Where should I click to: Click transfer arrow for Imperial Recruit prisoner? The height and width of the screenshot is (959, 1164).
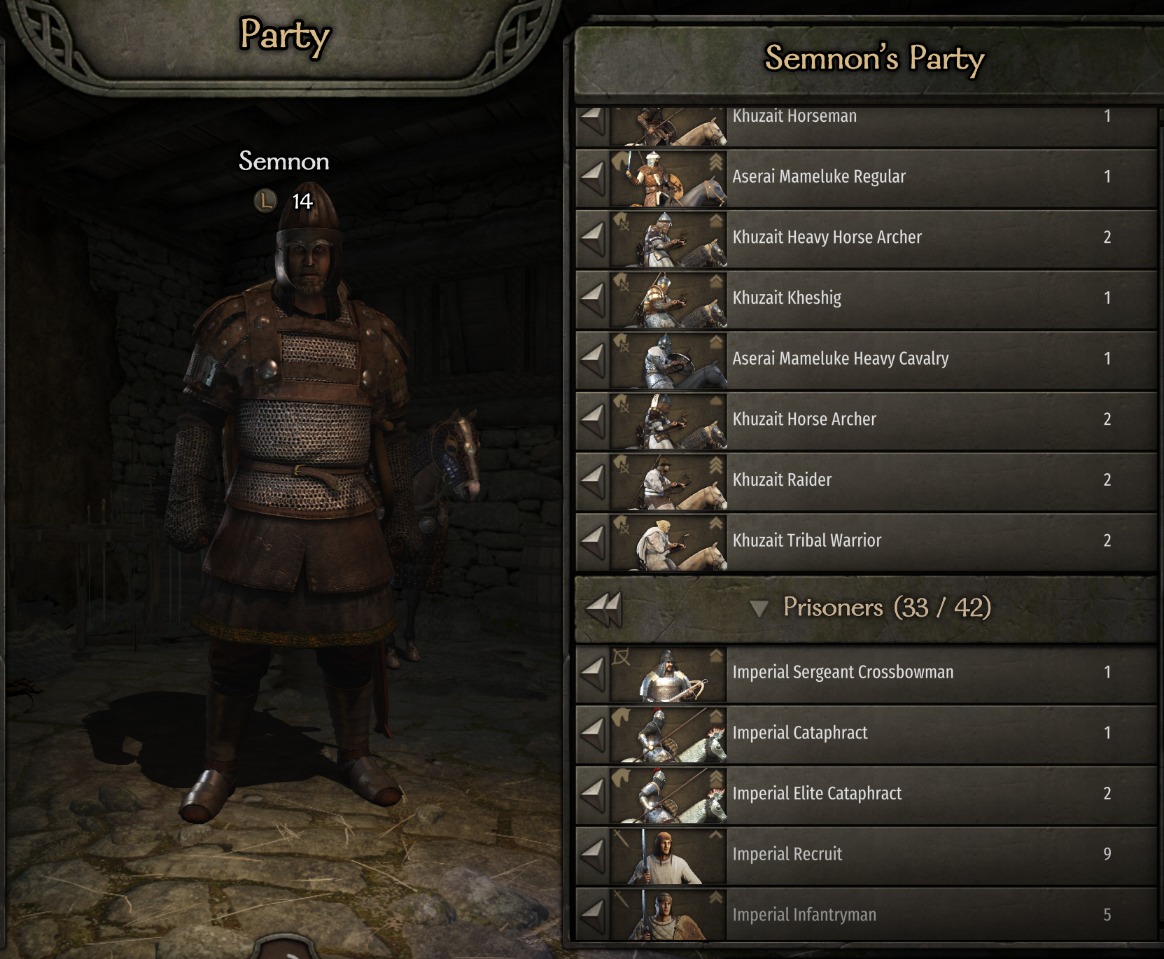click(592, 856)
